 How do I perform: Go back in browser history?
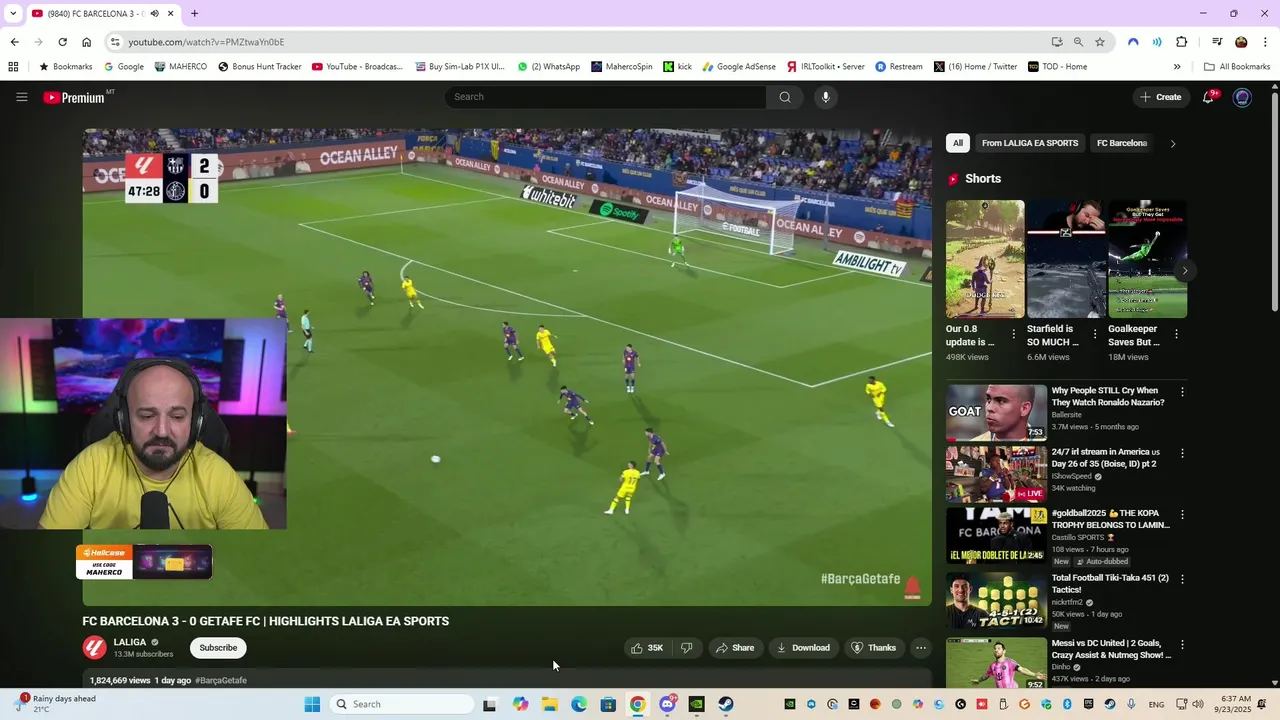pos(14,42)
